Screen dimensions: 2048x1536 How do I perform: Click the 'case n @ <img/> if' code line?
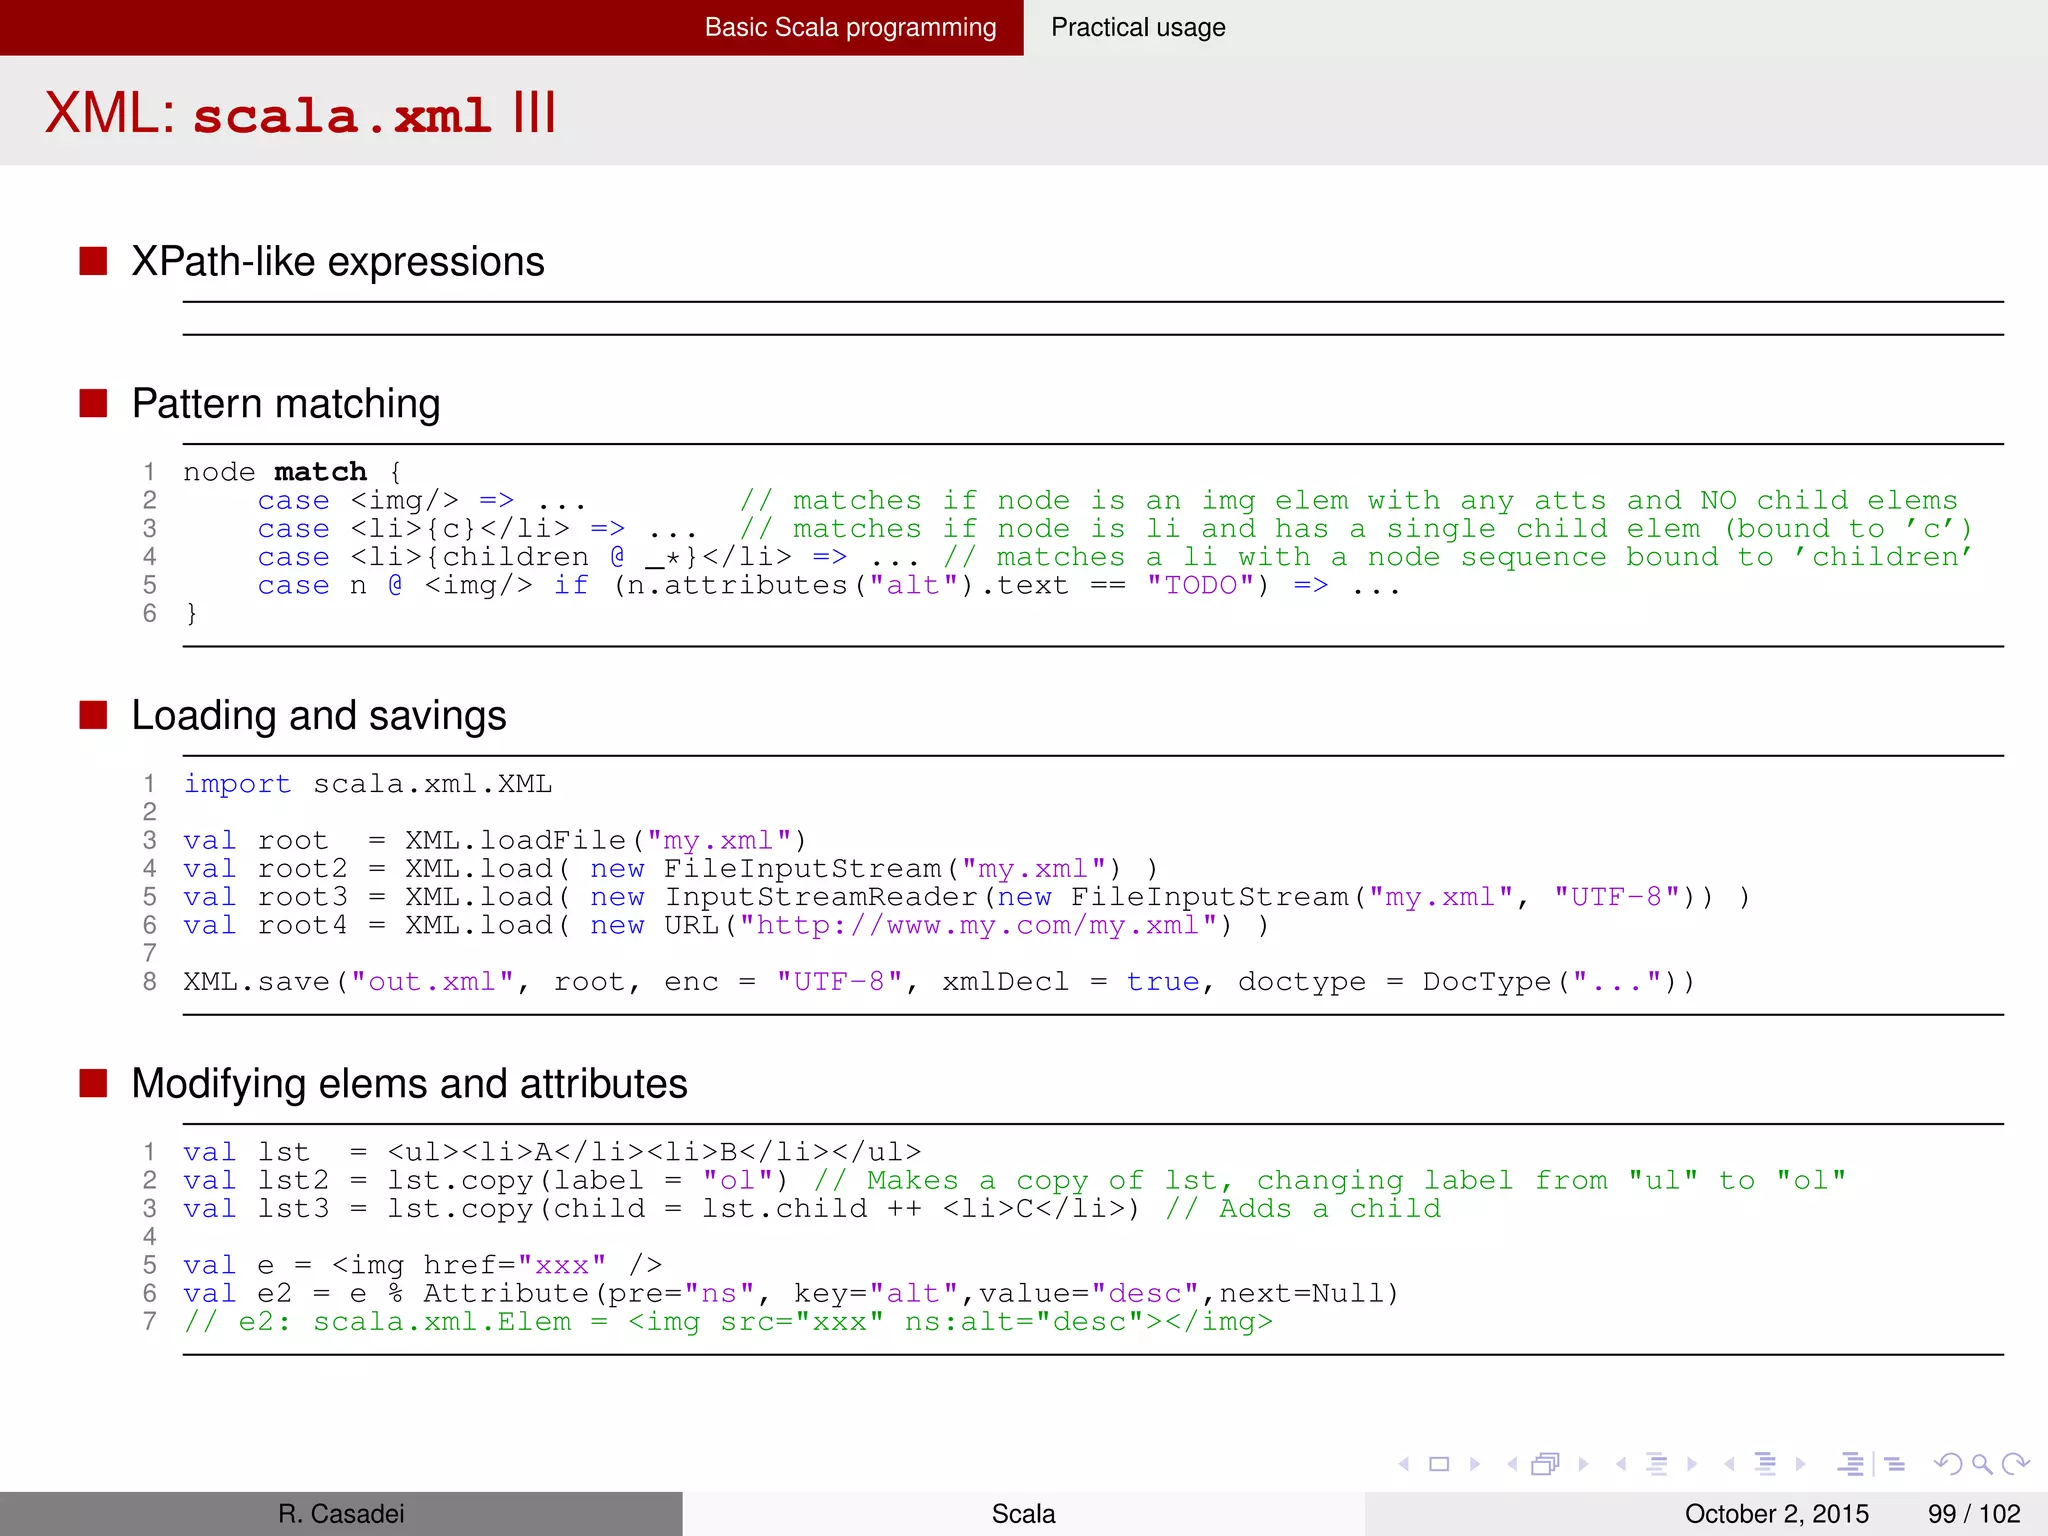tap(828, 585)
